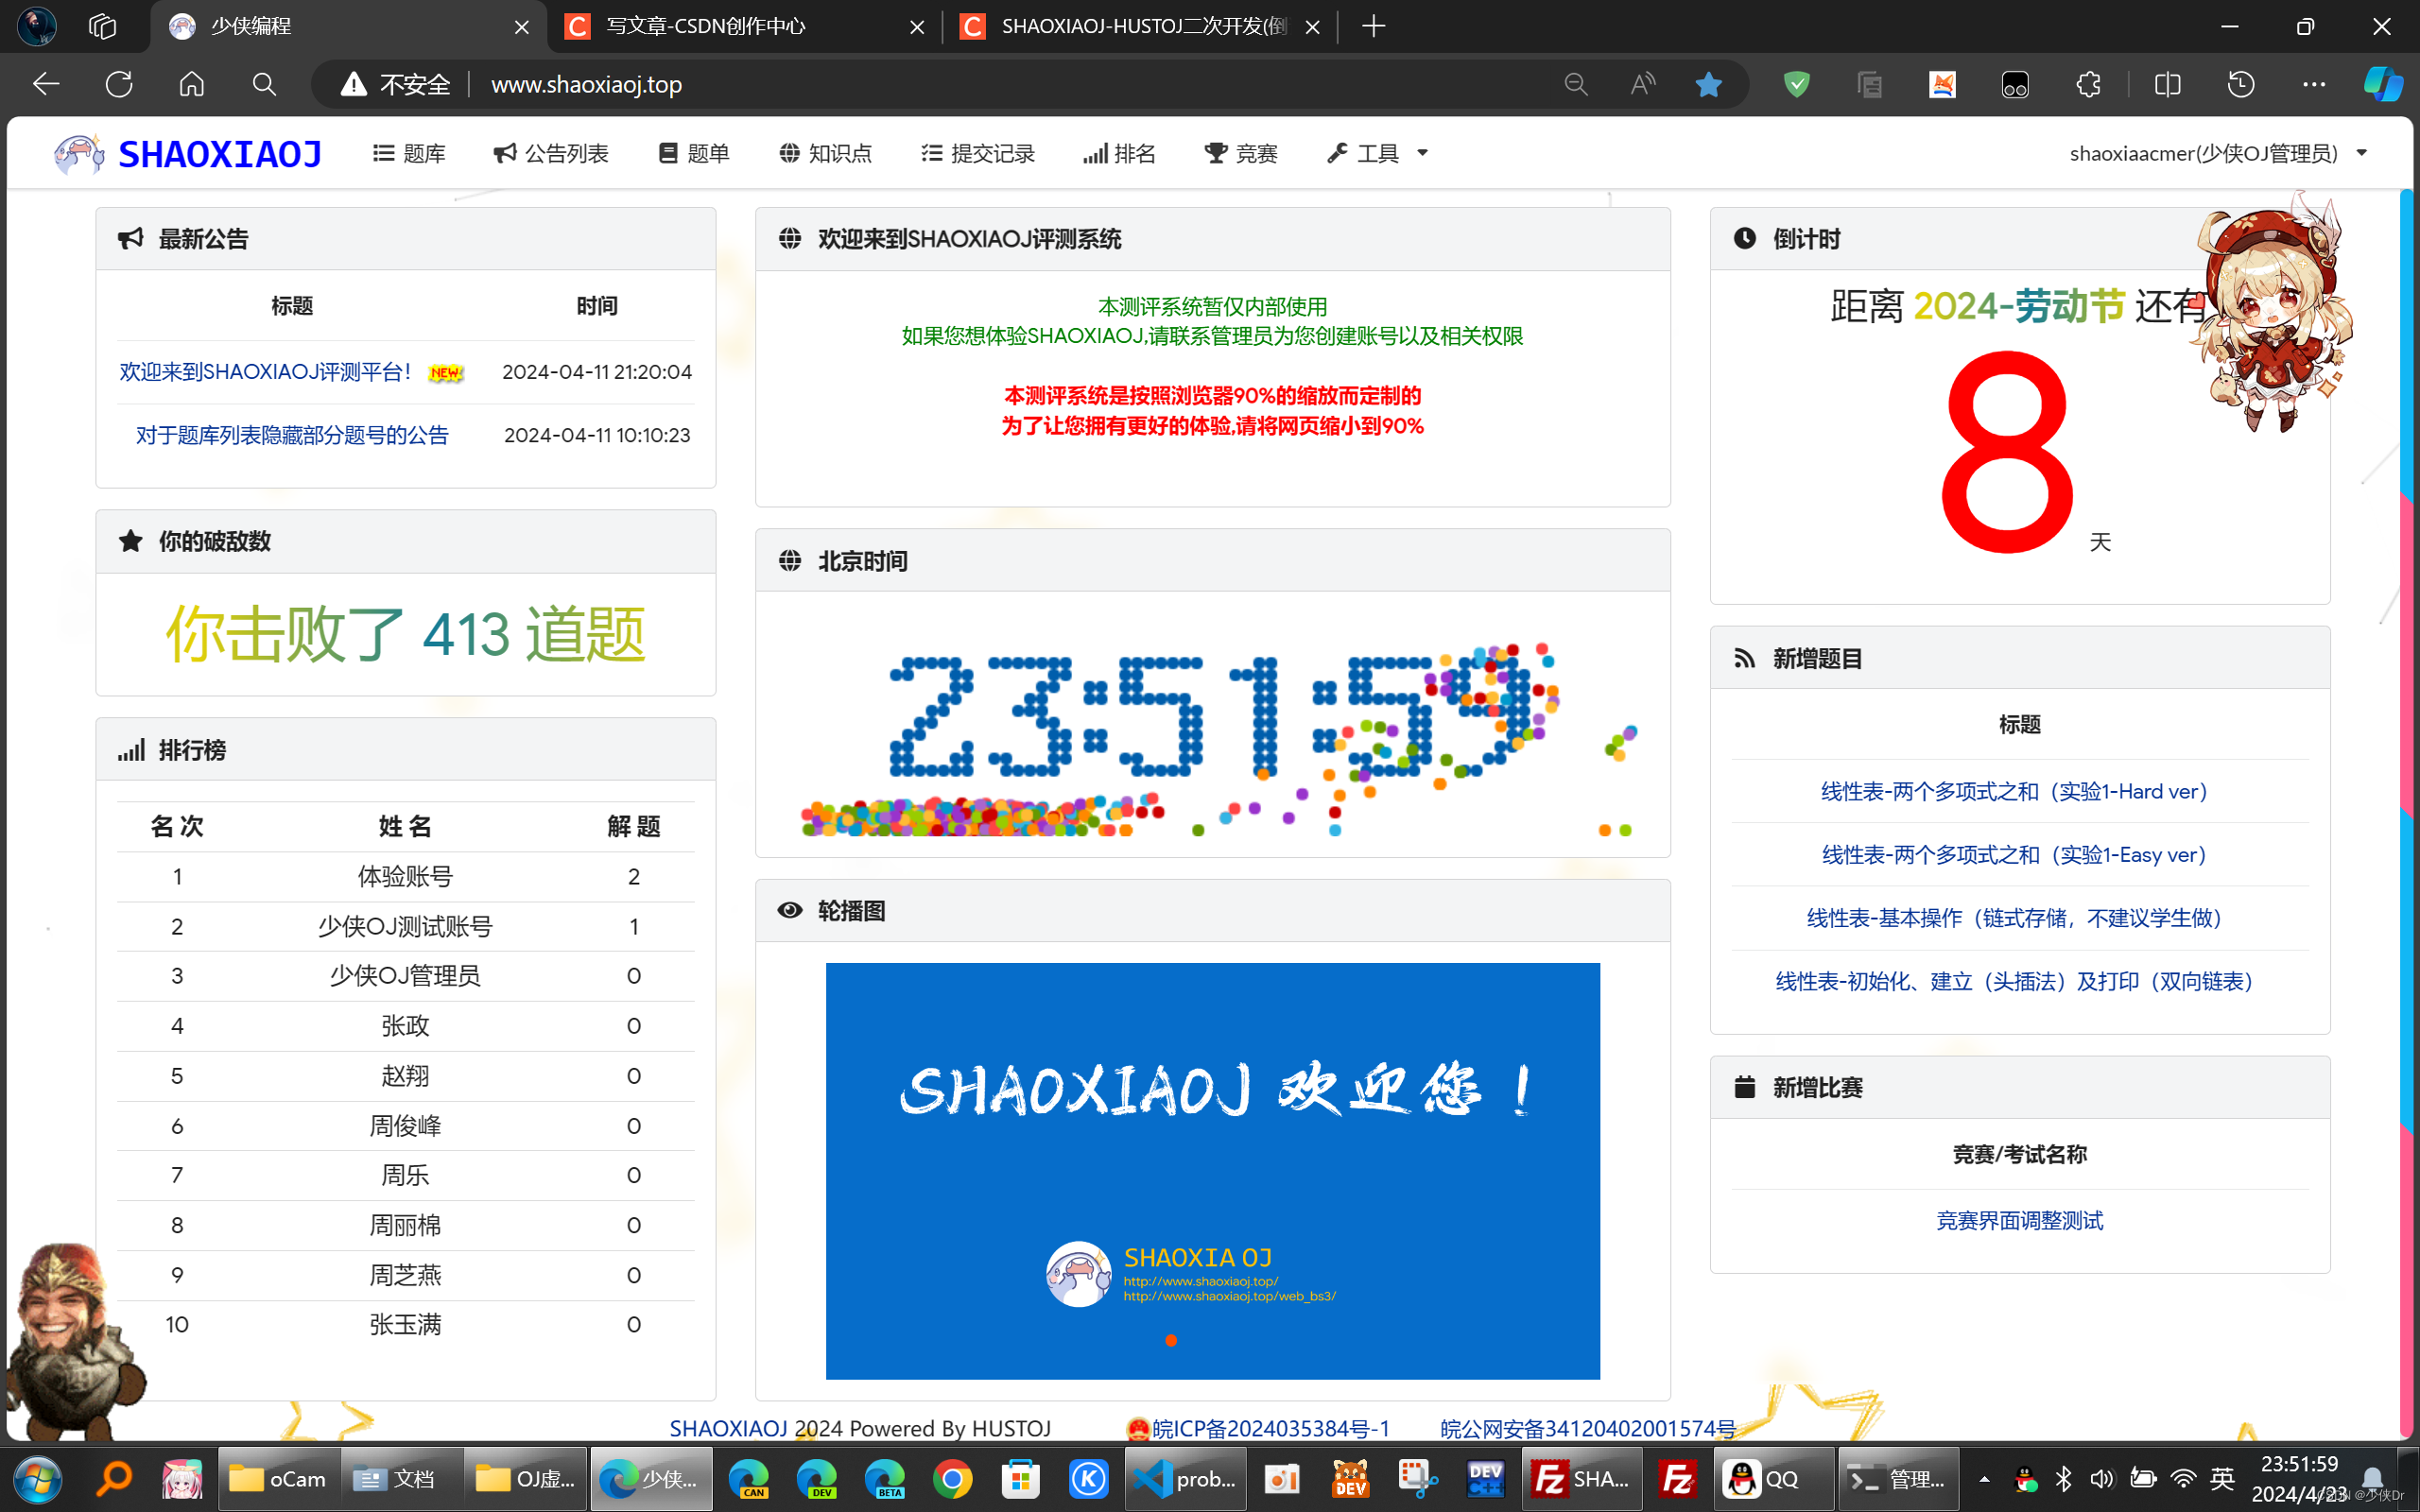Click the home icon in browser toolbar
The image size is (2420, 1512).
click(191, 84)
